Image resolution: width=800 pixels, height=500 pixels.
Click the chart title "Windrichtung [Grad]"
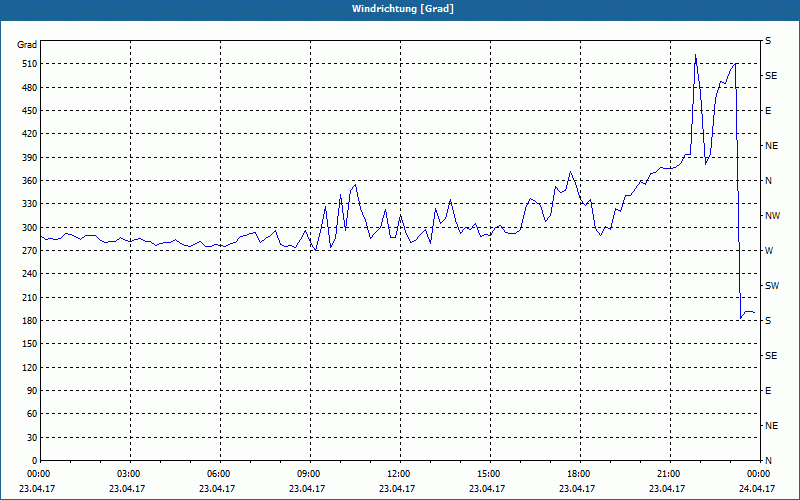(403, 9)
